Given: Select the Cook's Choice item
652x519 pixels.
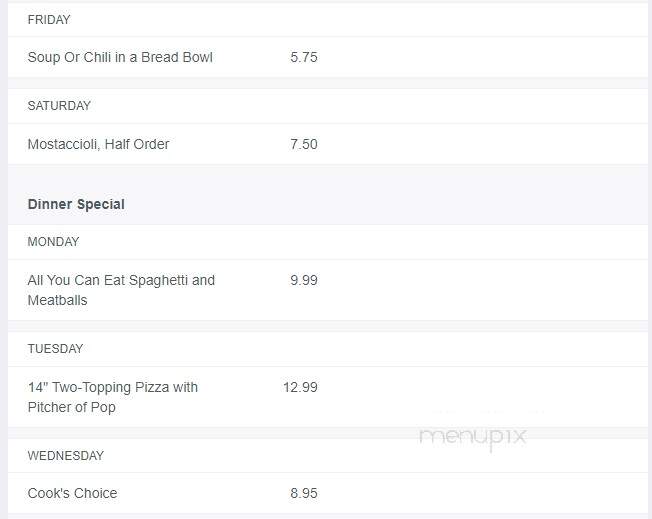Looking at the screenshot, I should click(72, 493).
